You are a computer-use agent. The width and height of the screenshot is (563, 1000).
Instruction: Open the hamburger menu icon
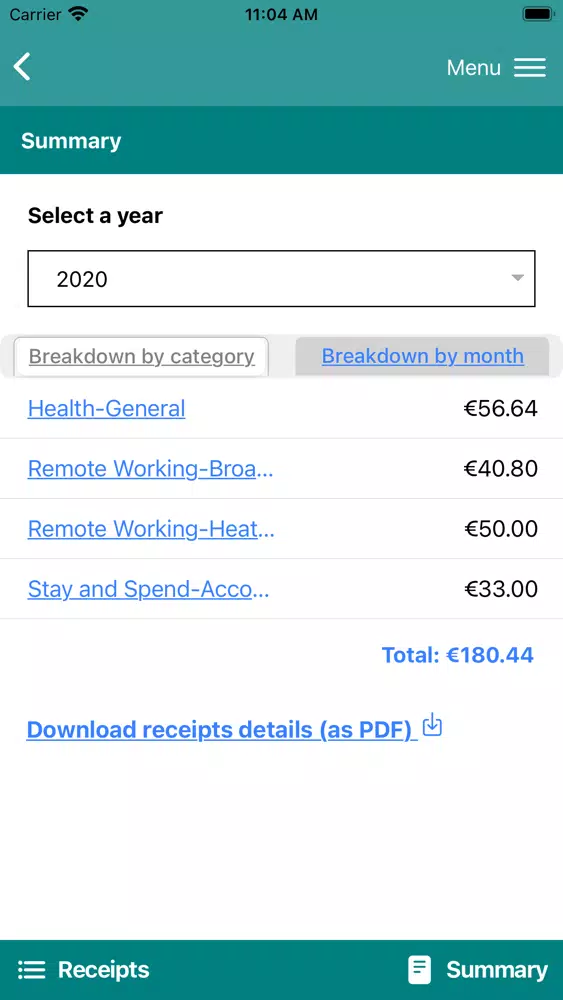(530, 68)
